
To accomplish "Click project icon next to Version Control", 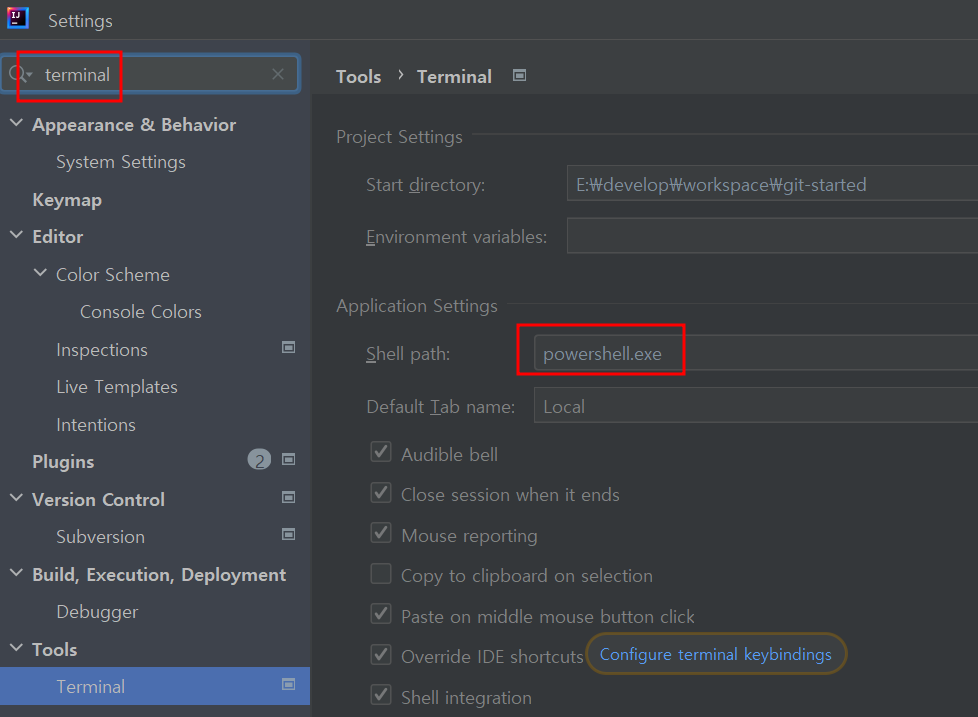I will 288,497.
